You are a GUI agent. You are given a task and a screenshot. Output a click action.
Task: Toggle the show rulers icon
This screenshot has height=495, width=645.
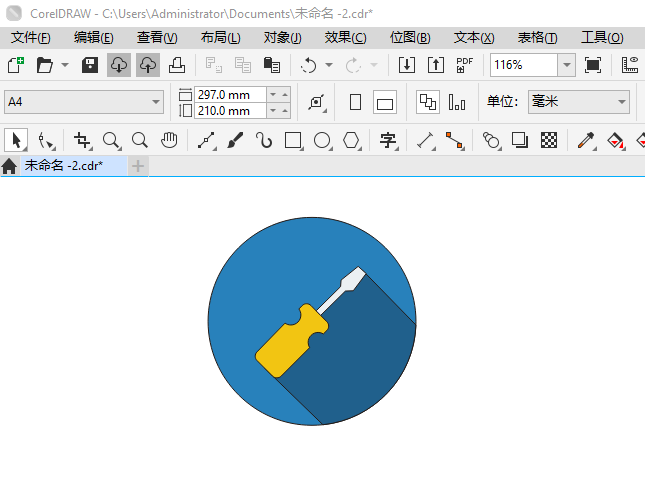point(630,65)
